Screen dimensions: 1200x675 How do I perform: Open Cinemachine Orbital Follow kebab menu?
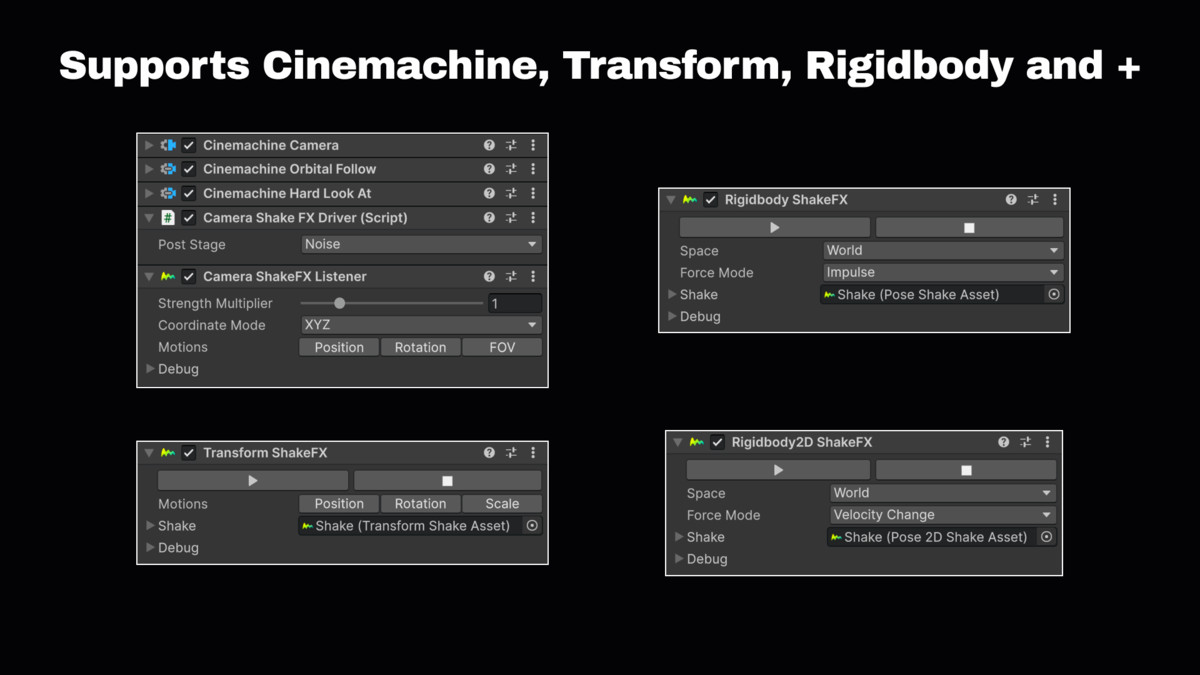533,169
